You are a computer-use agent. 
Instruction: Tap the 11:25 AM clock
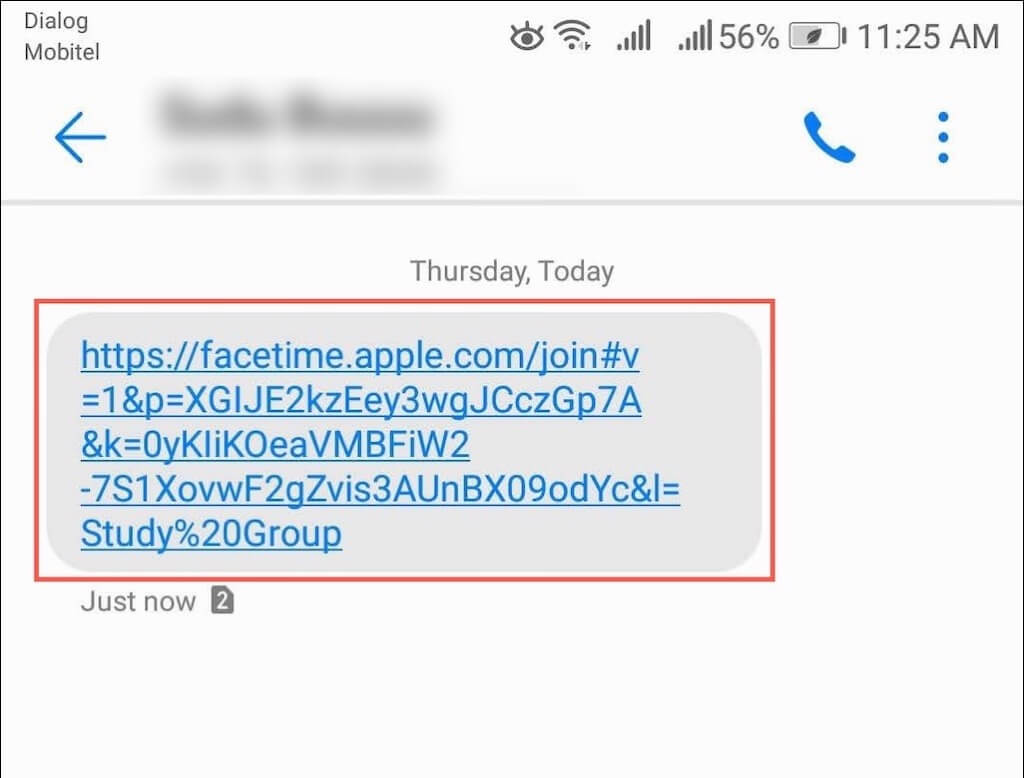(928, 37)
